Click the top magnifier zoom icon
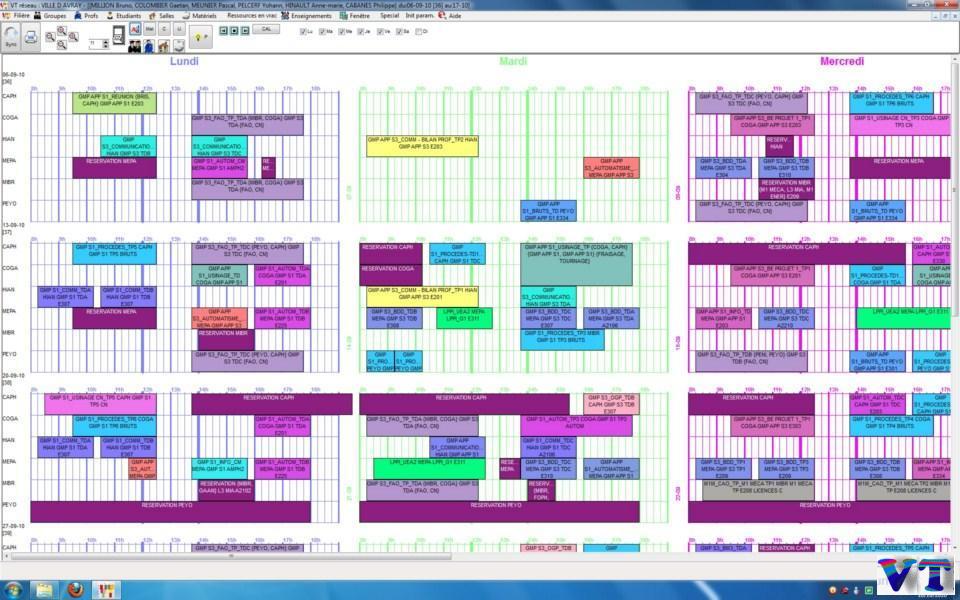This screenshot has height=600, width=960. tap(61, 30)
